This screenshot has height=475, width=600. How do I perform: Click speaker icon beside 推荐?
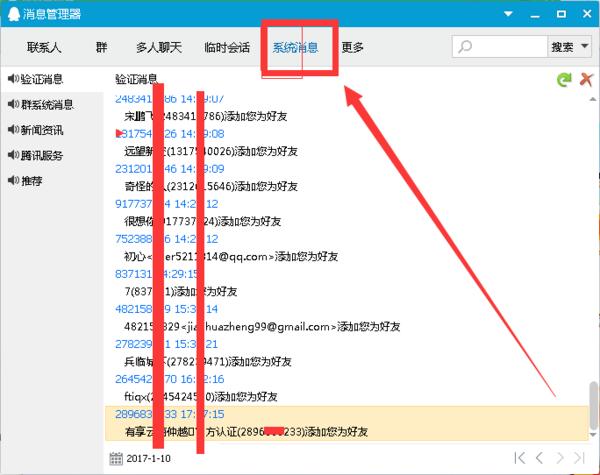(13, 180)
